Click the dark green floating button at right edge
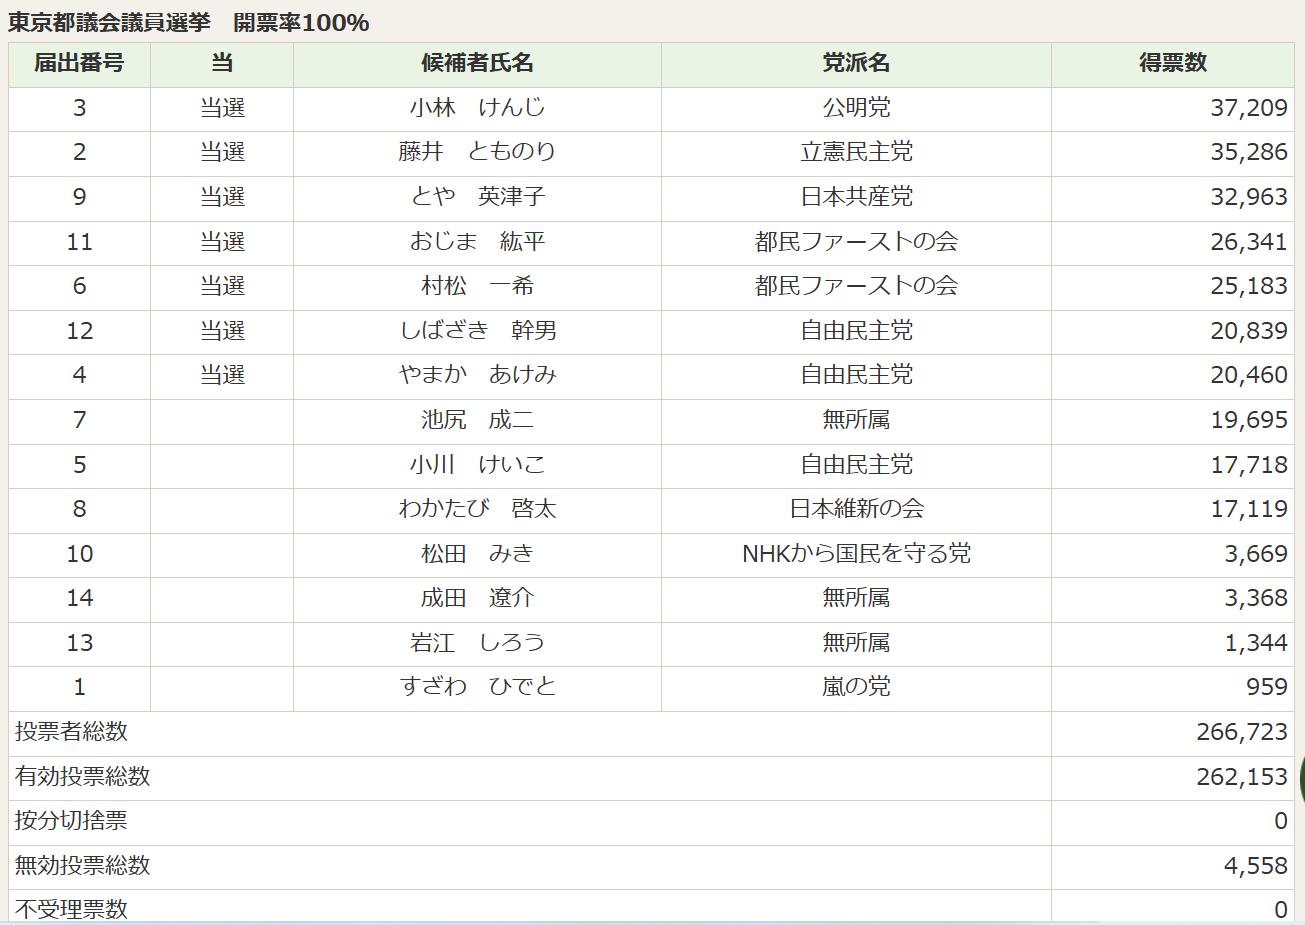This screenshot has width=1305, height=925. point(1301,777)
